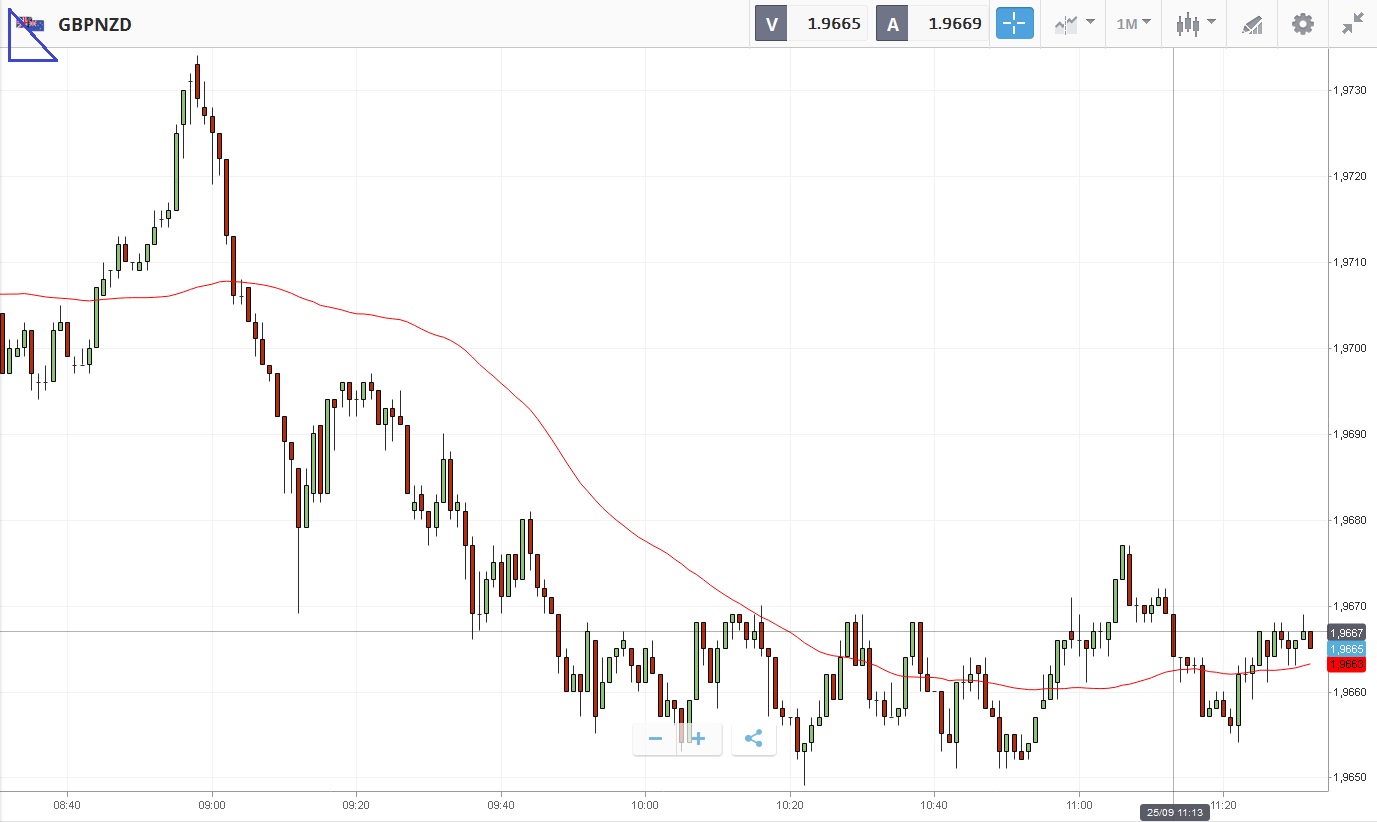Click the grey 1,9667 crosshair price label

[1346, 632]
